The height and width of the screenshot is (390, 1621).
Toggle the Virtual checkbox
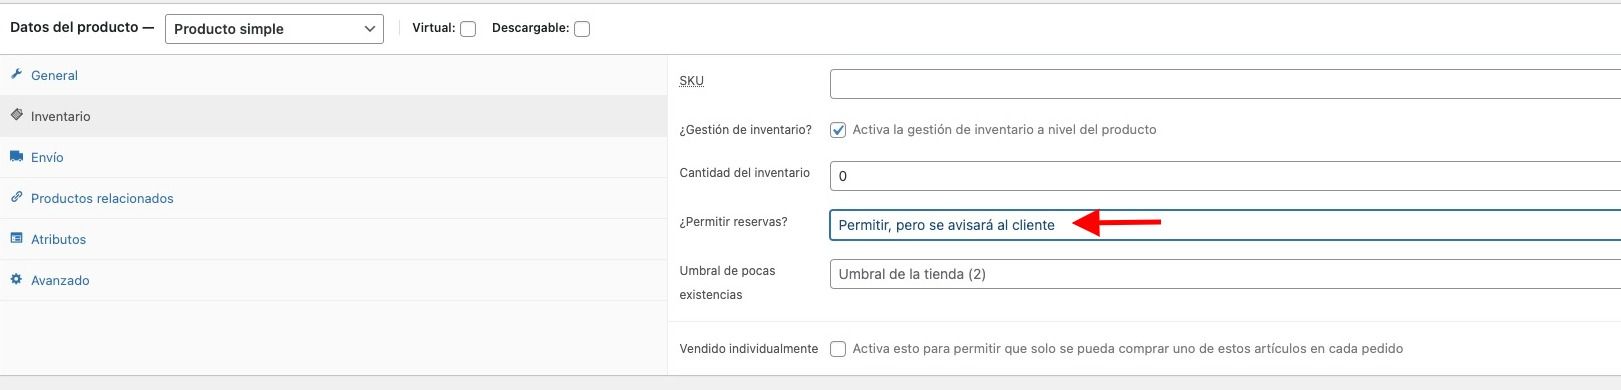click(468, 29)
